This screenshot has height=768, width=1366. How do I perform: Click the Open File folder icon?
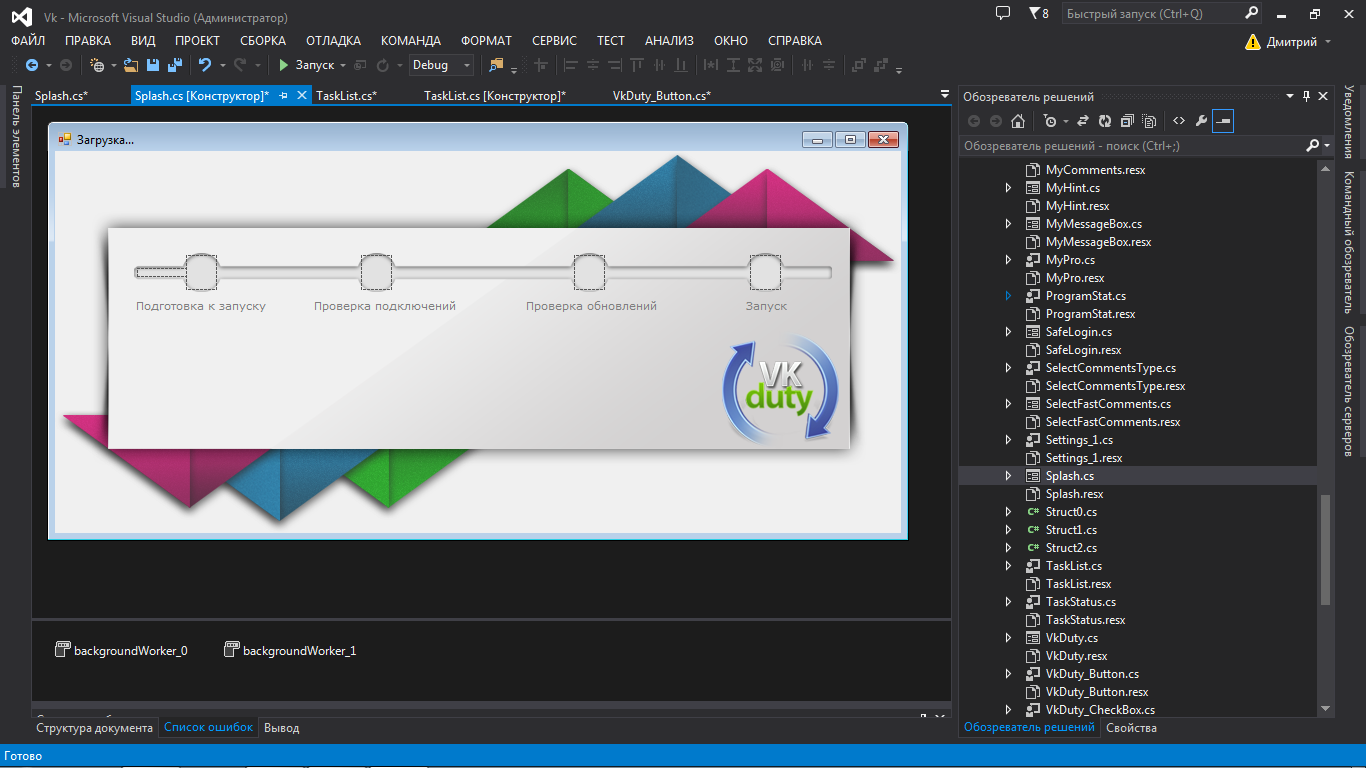click(x=131, y=65)
